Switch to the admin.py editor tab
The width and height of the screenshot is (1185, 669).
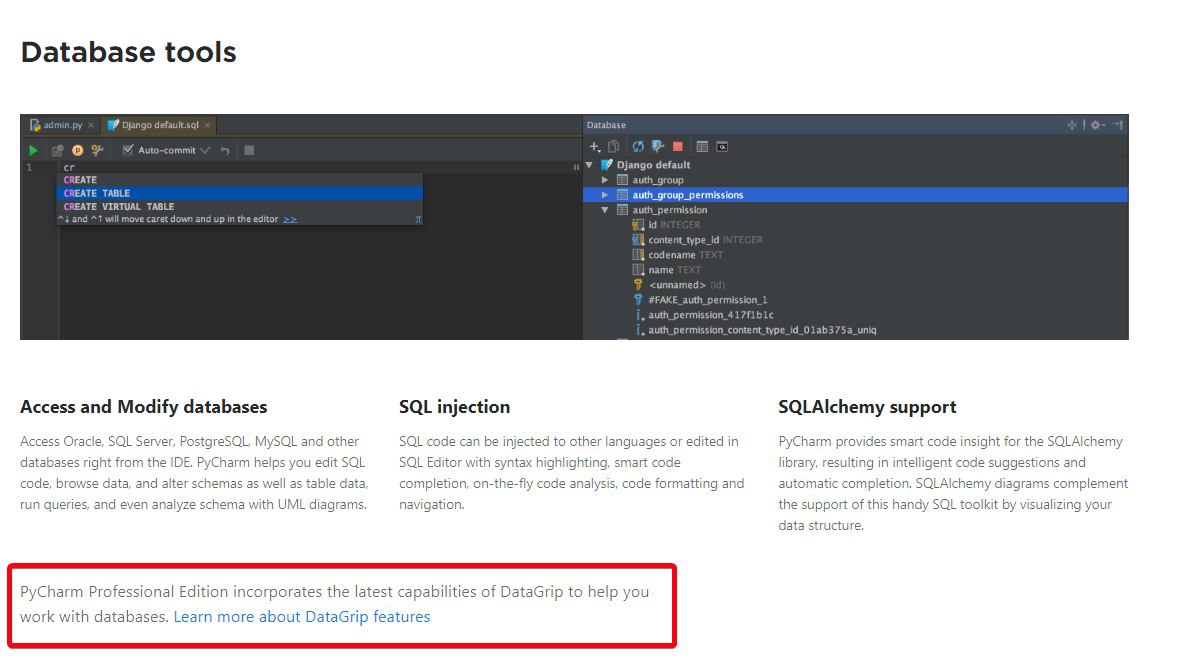(62, 125)
